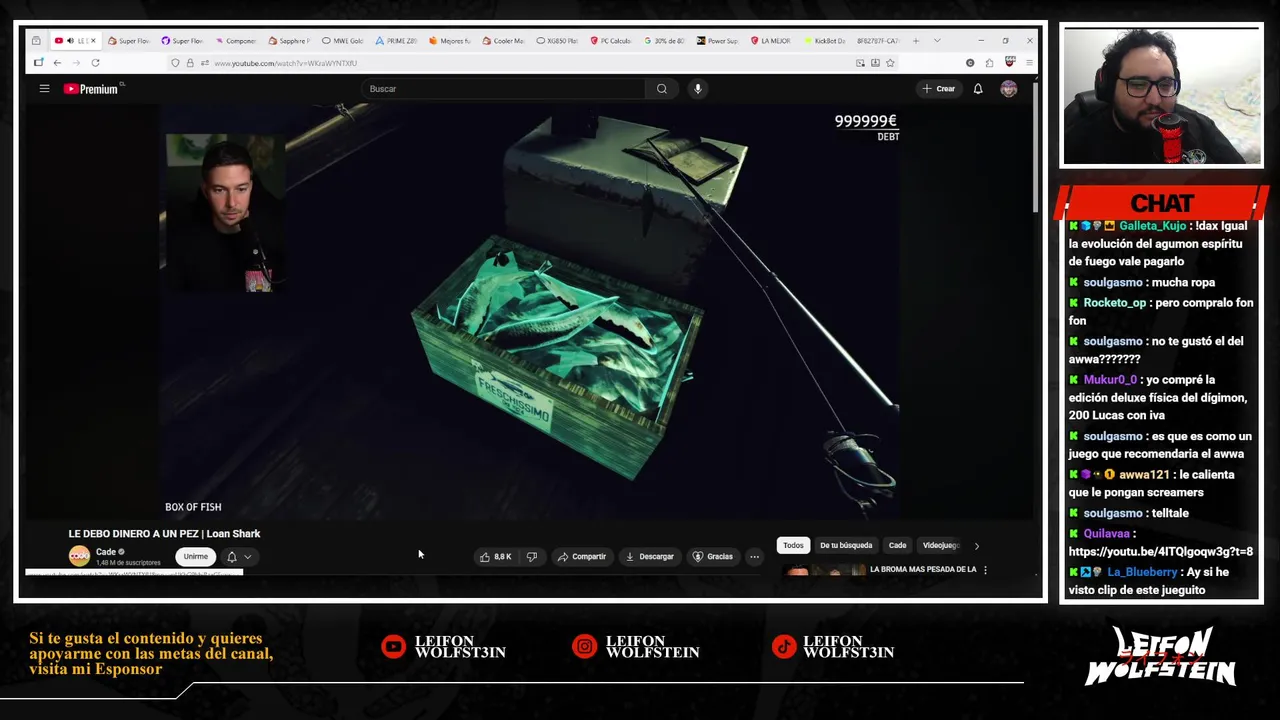
Task: Click the Loan Shark video player
Action: click(530, 311)
